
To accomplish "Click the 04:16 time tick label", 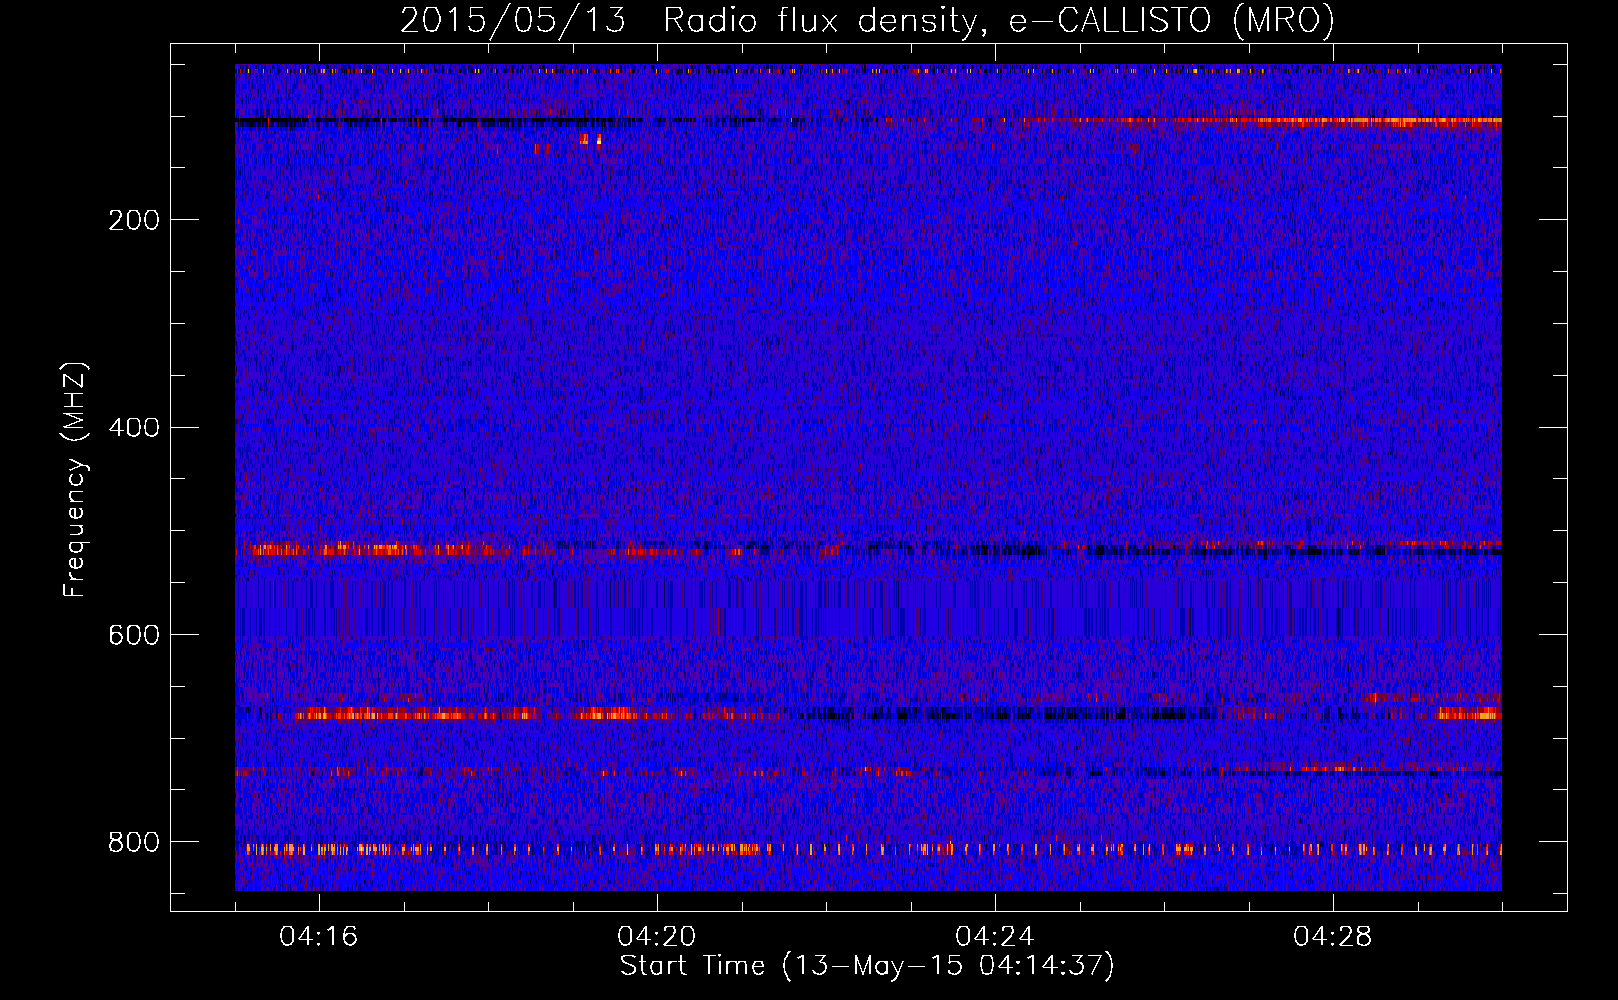I will [x=319, y=937].
